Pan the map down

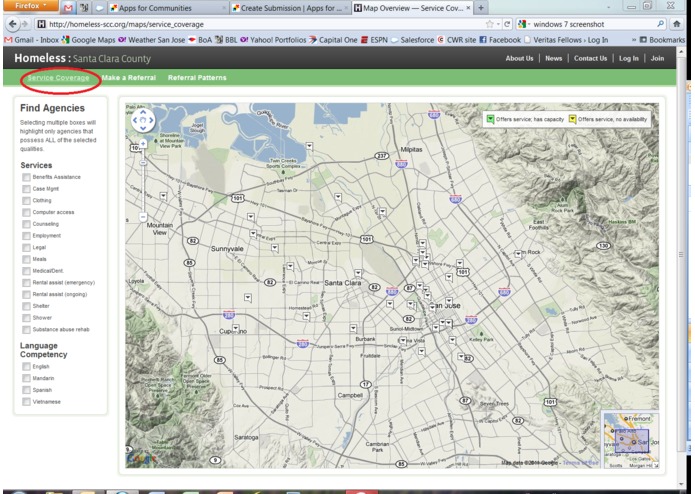143,128
